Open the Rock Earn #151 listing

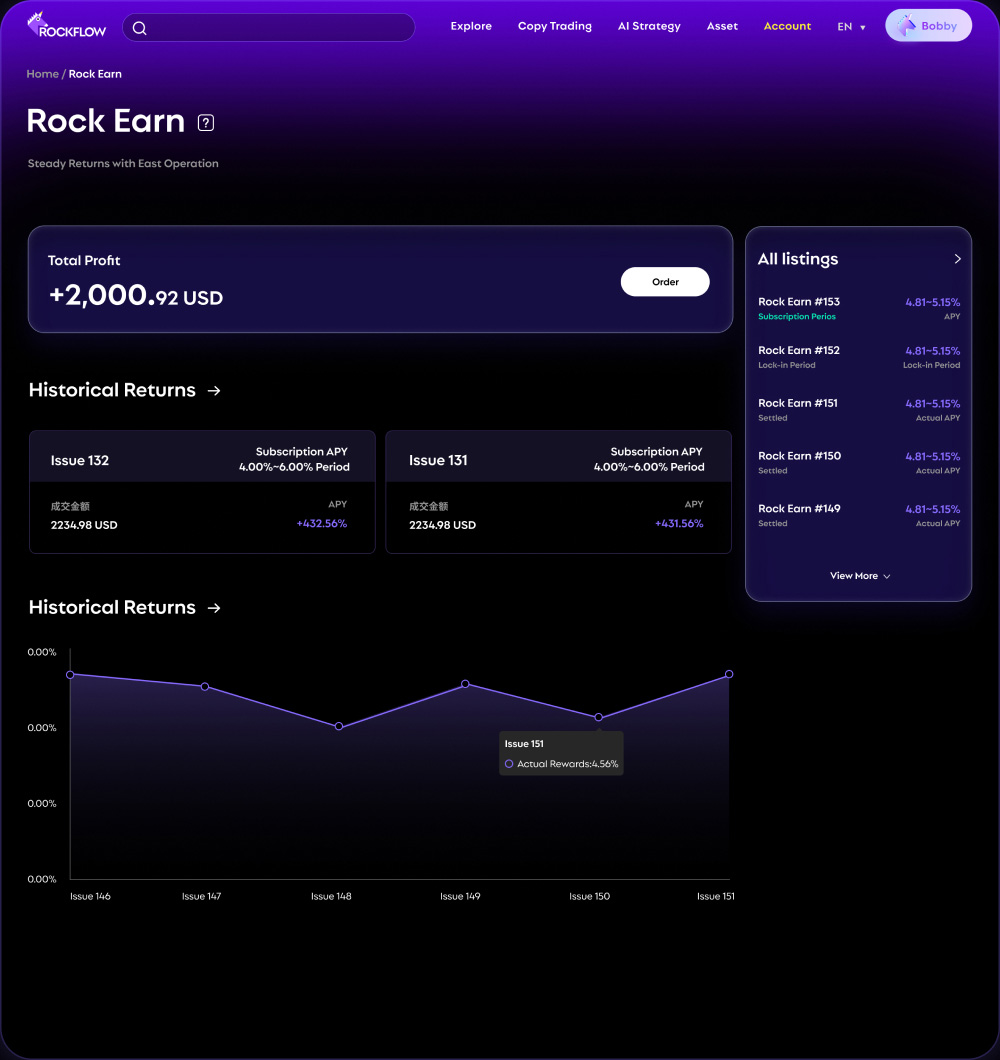(859, 410)
